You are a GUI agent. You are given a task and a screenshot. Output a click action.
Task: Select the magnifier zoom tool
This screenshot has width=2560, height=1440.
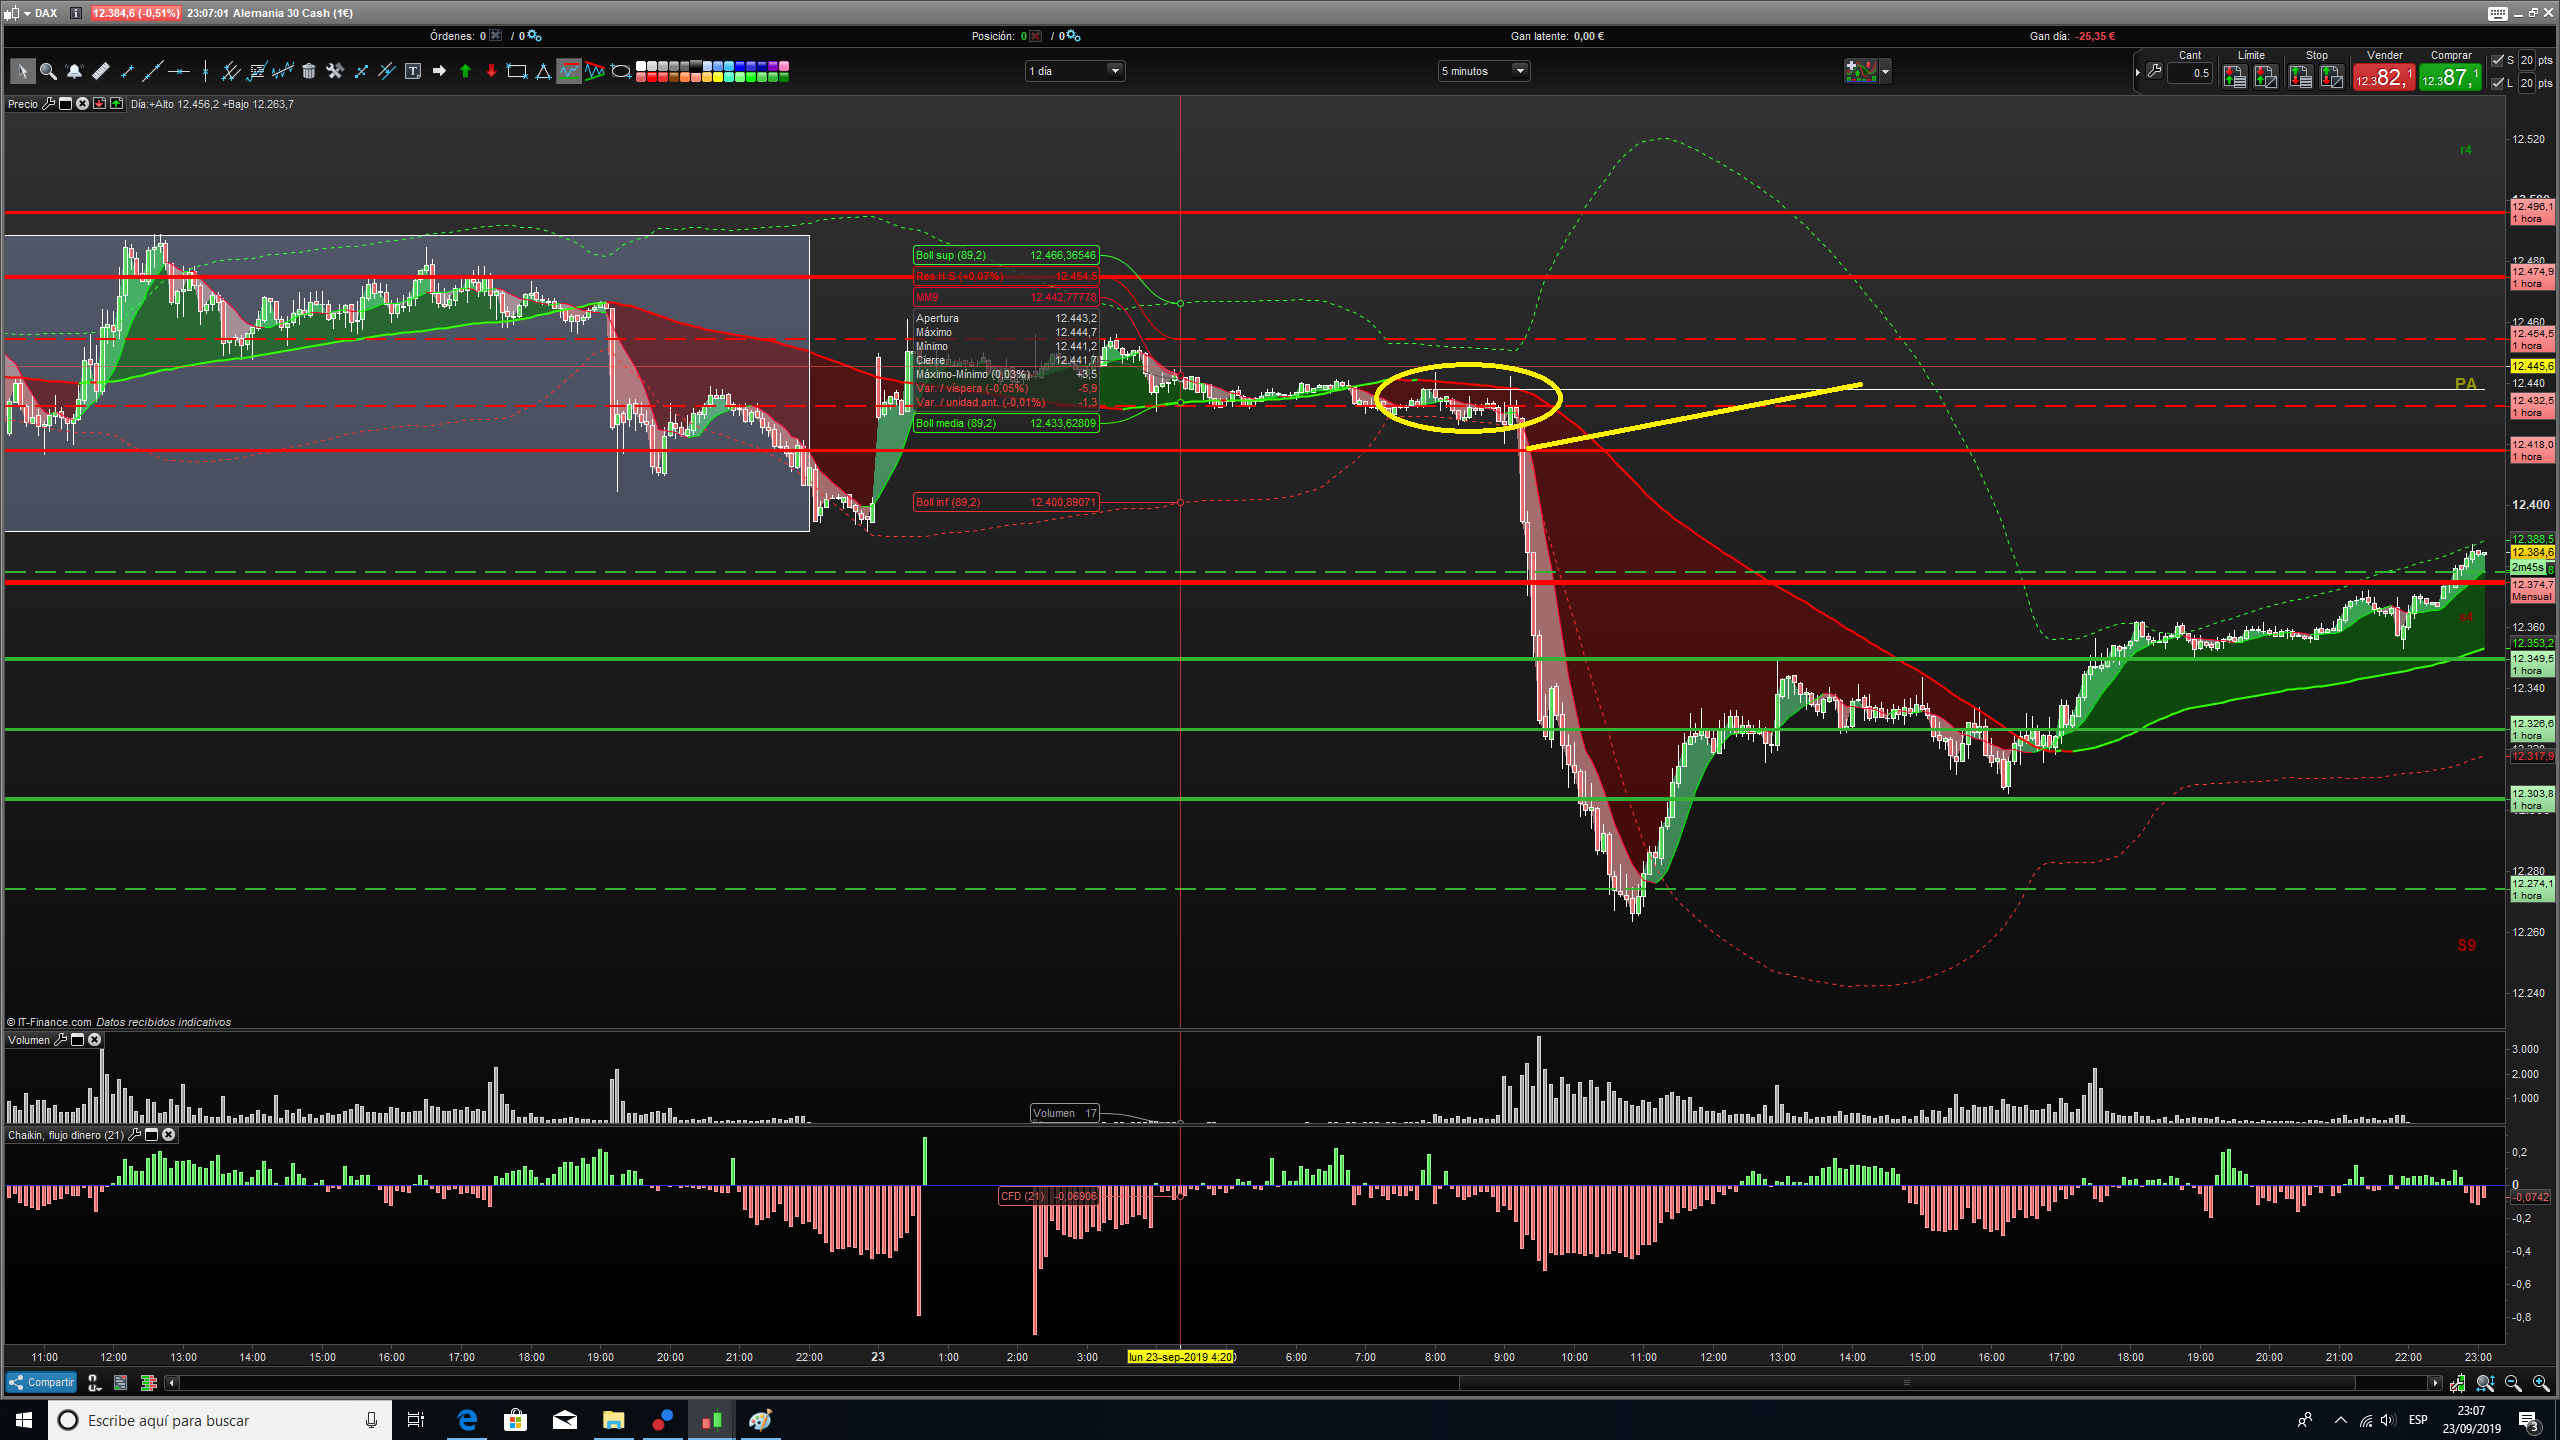pos(47,71)
